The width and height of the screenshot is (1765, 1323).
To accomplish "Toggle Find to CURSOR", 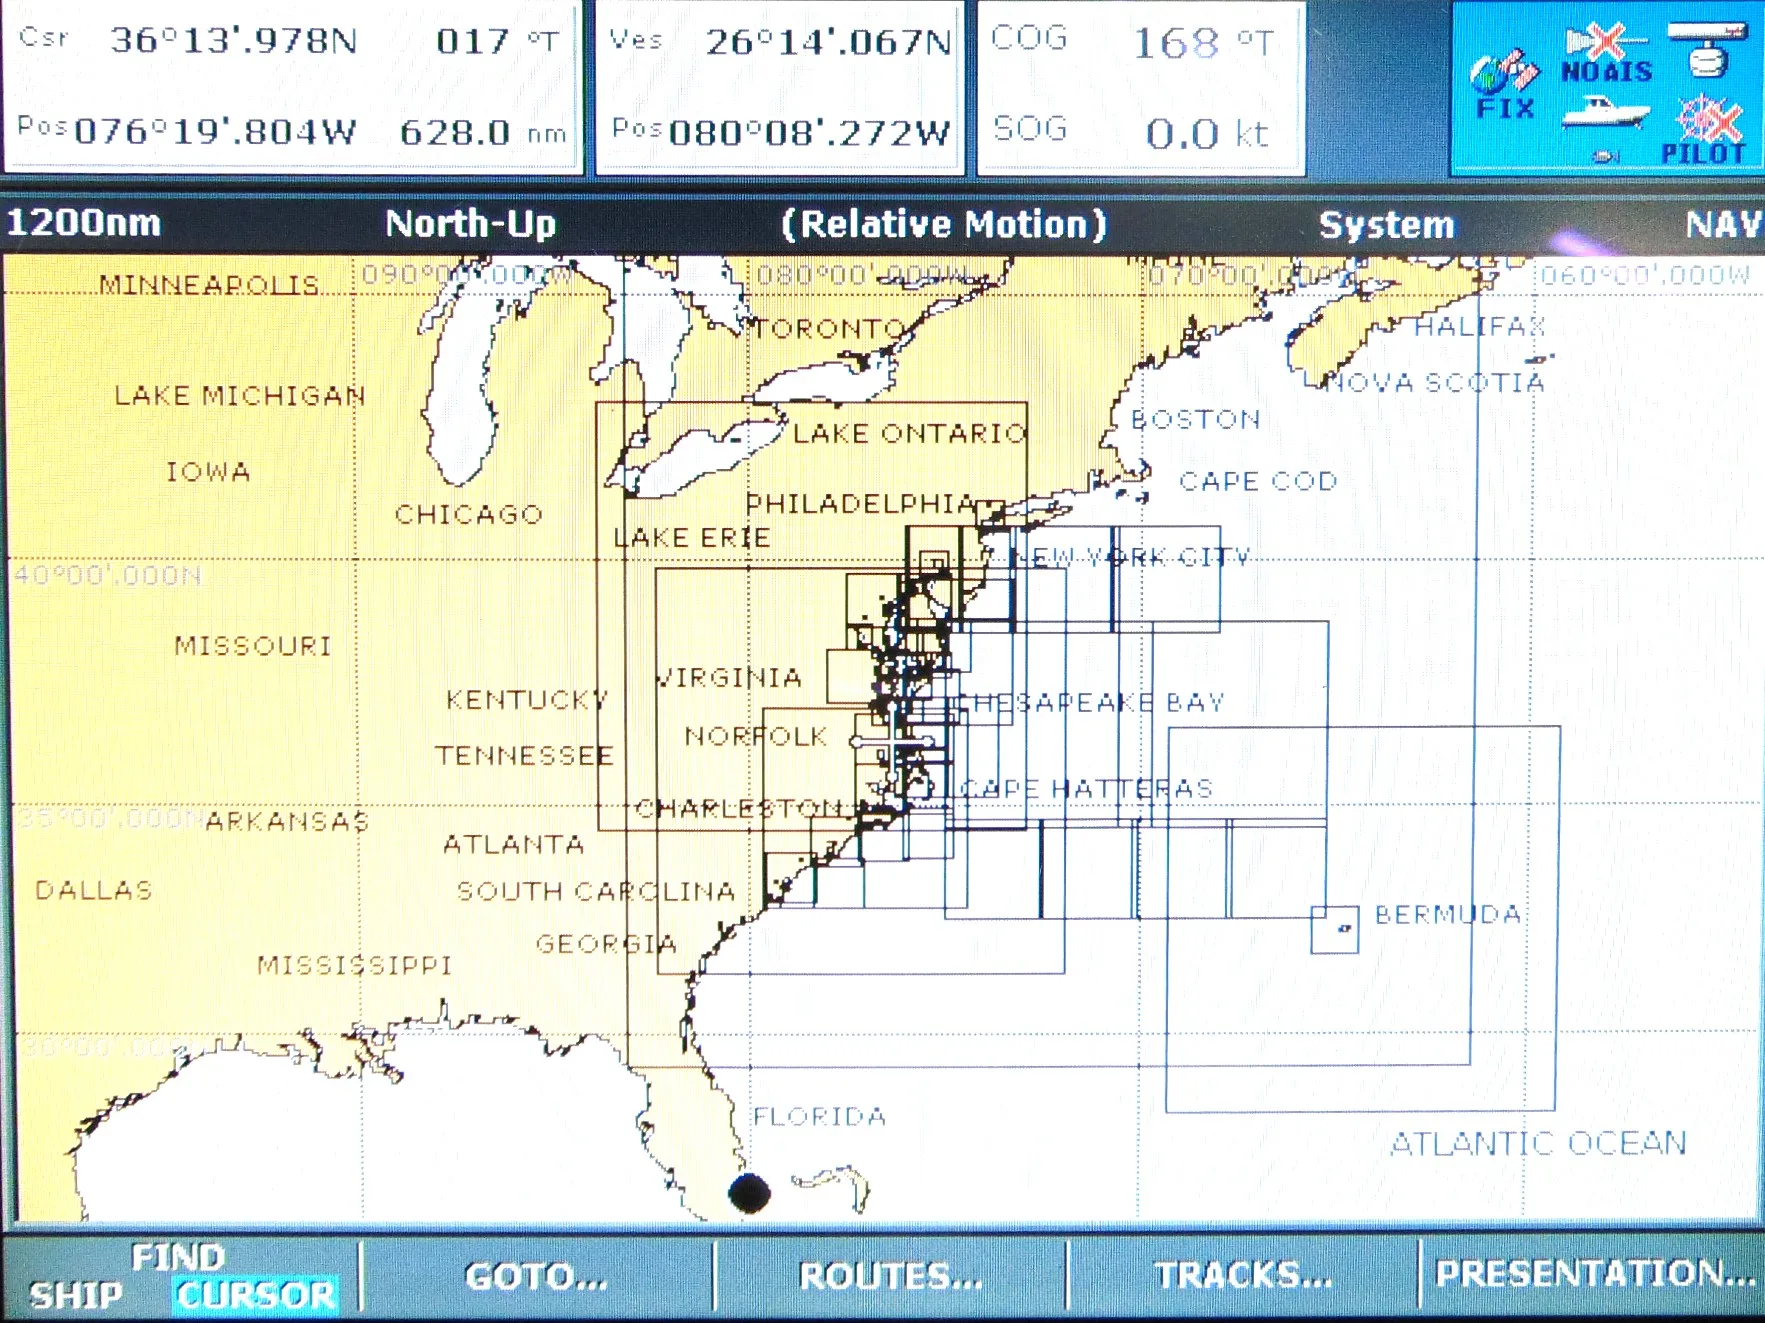I will pos(256,1295).
